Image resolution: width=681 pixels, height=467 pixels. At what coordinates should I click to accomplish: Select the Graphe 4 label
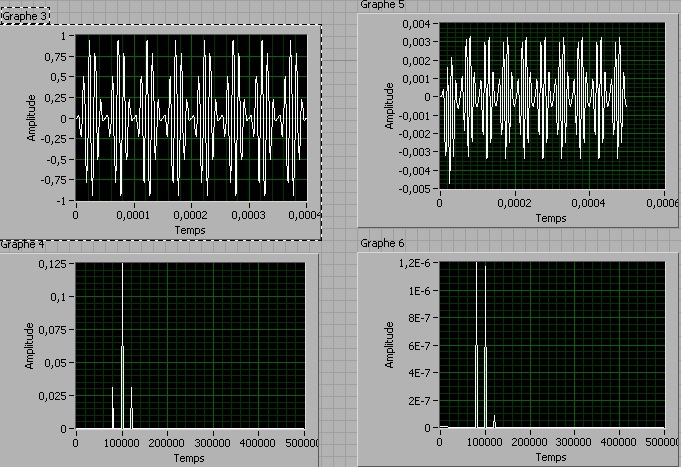click(22, 244)
